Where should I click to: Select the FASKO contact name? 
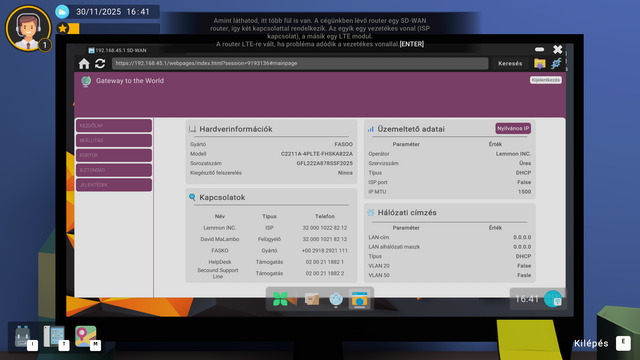coord(220,251)
